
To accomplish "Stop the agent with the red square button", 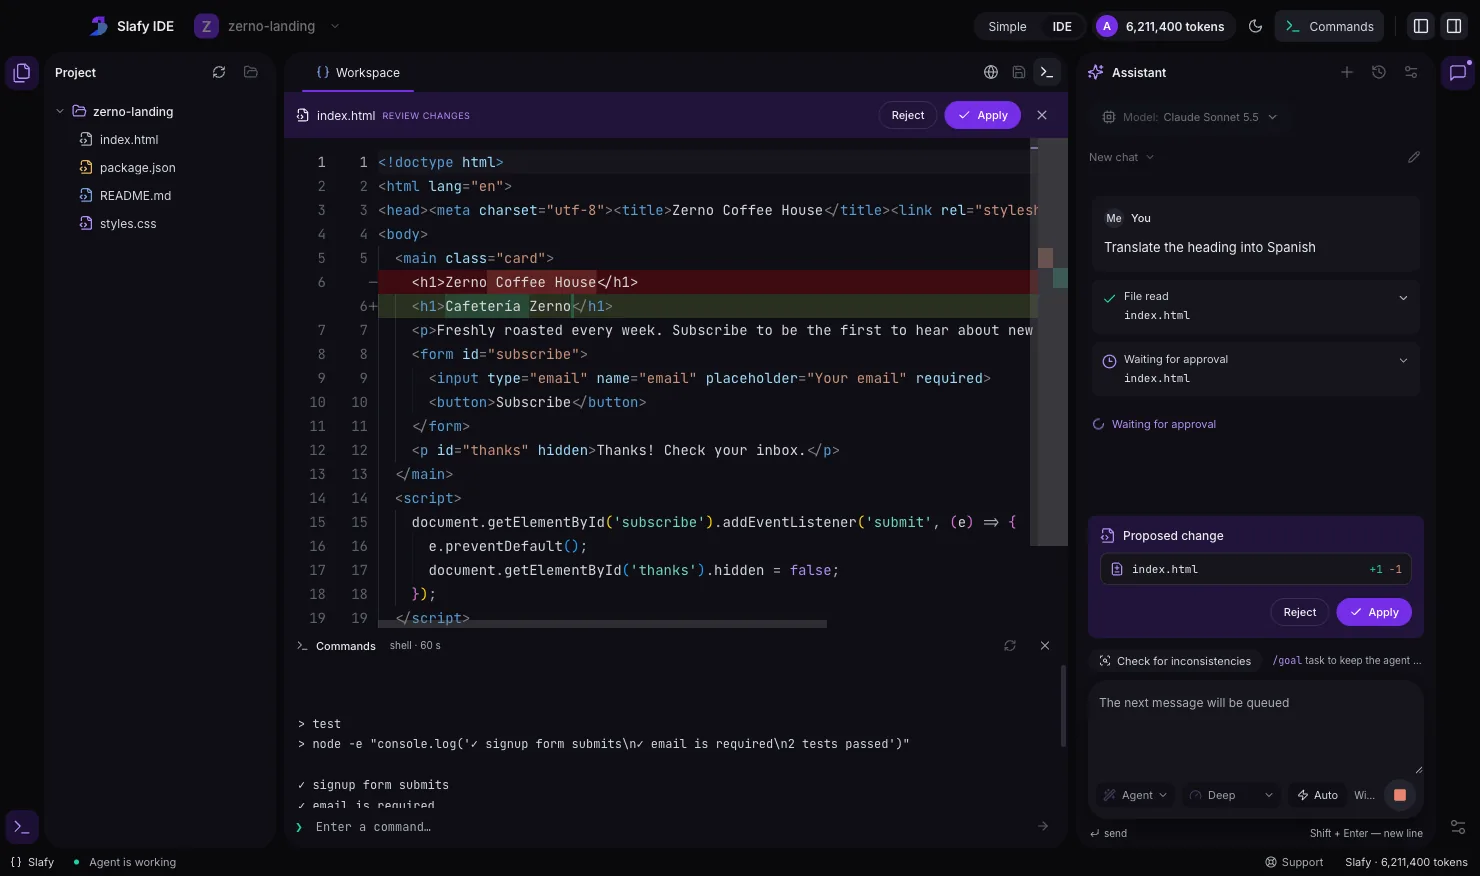I will coord(1400,795).
